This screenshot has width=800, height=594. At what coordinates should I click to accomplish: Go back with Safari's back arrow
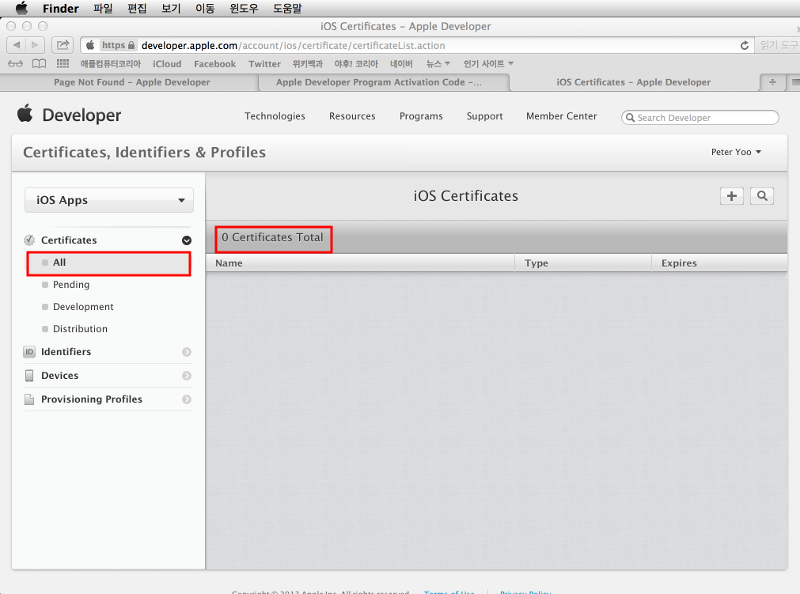[16, 45]
